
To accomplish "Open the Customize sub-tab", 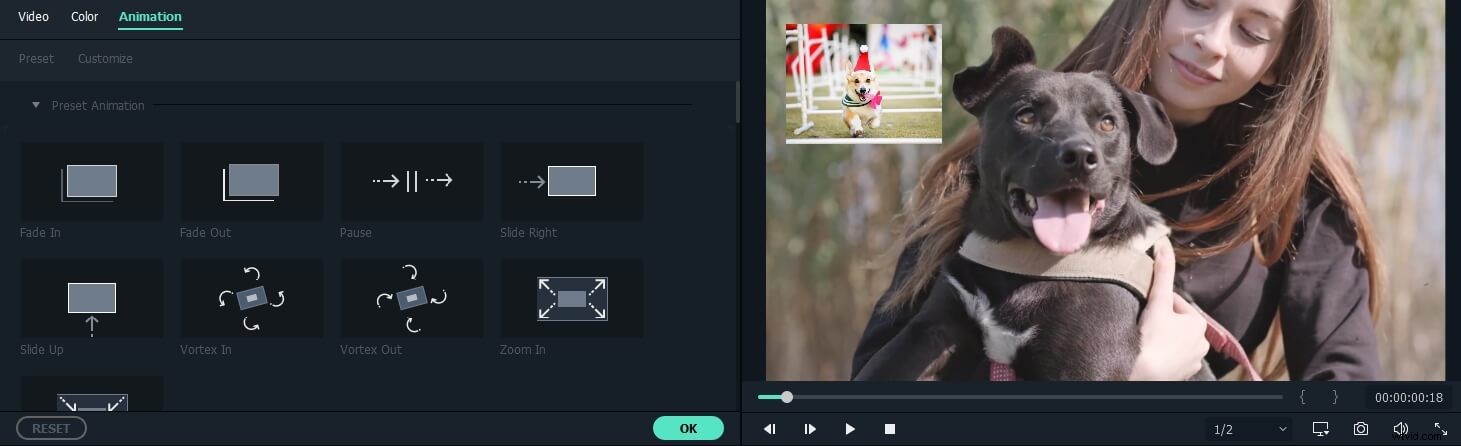I will (105, 59).
